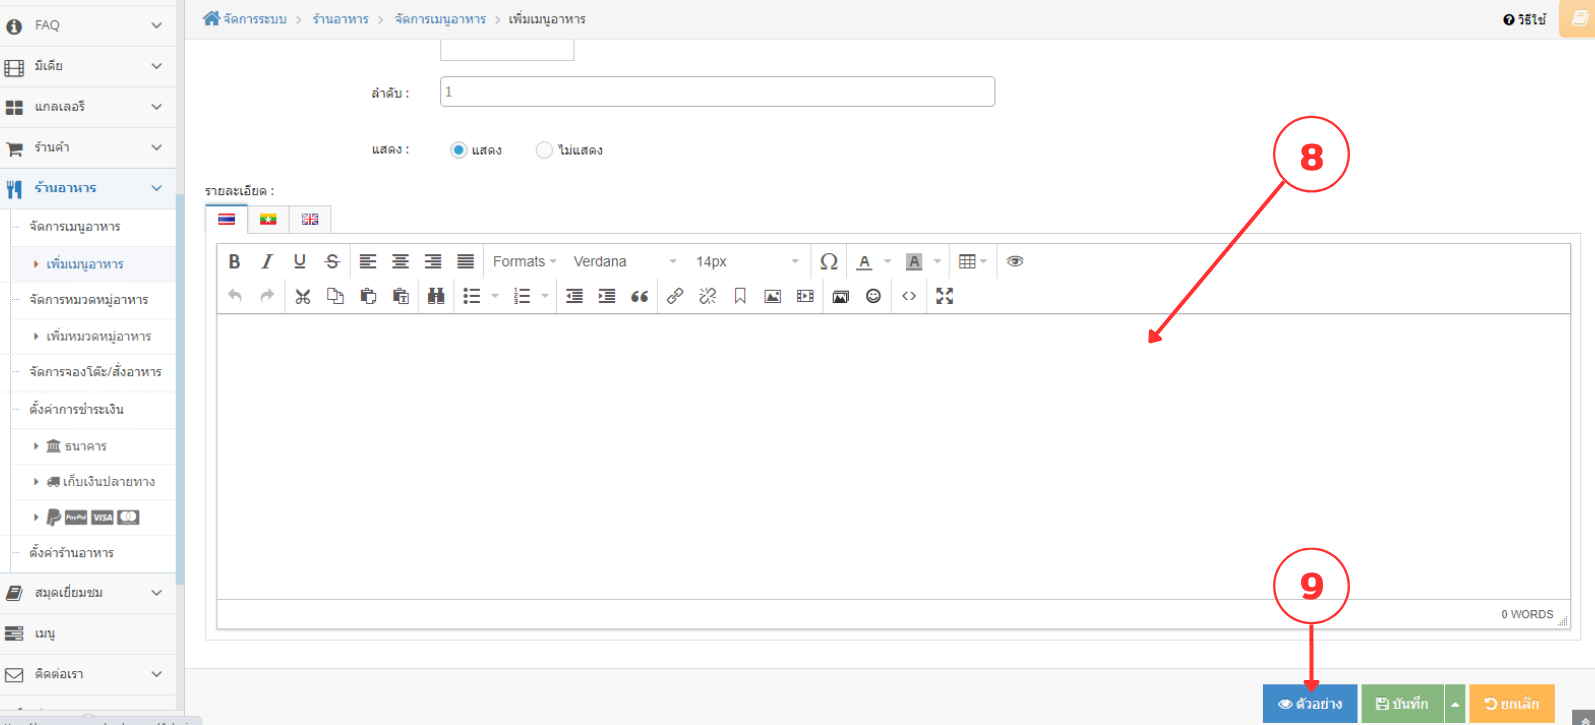Expand the FAQ sidebar menu
Screen dimensions: 1595x725
pos(88,25)
